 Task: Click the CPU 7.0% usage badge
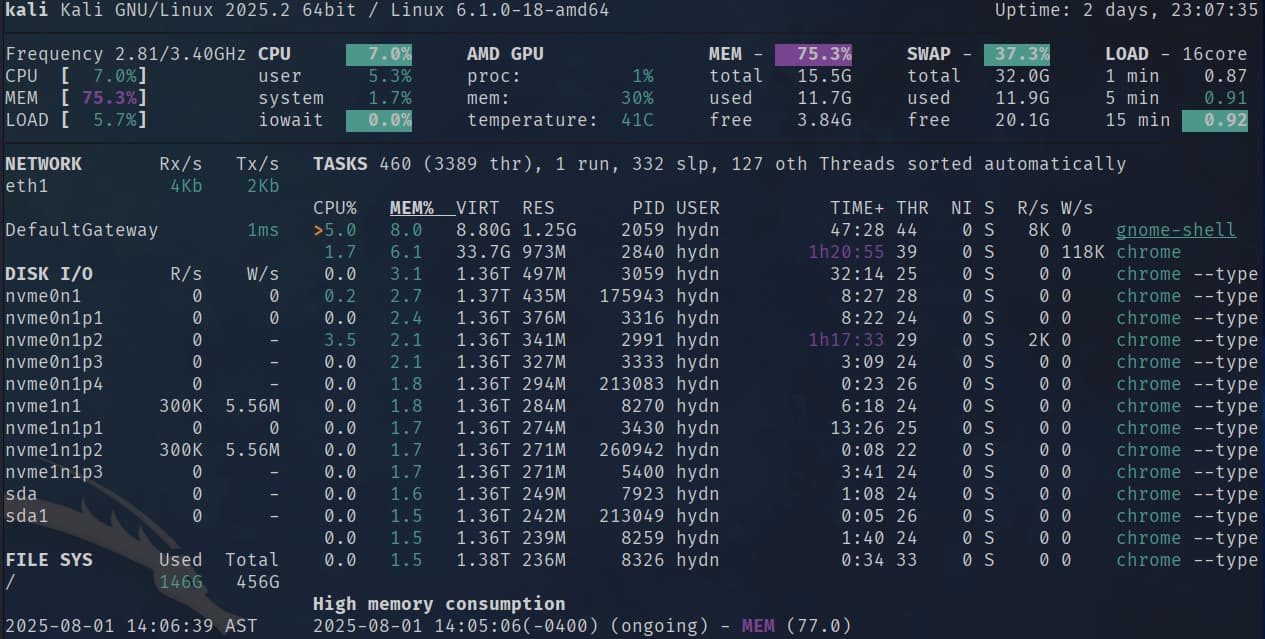(378, 54)
